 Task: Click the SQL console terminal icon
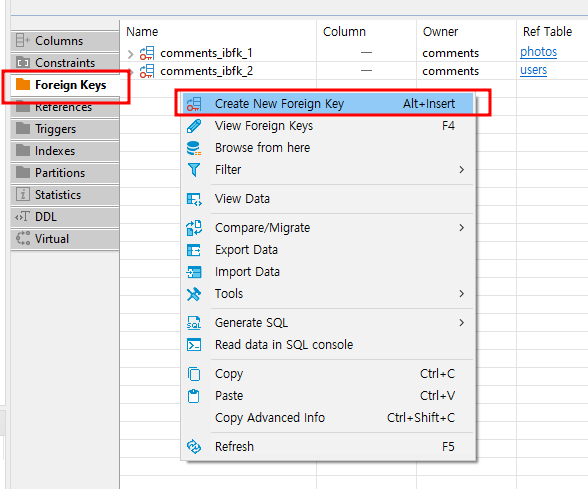click(x=194, y=345)
